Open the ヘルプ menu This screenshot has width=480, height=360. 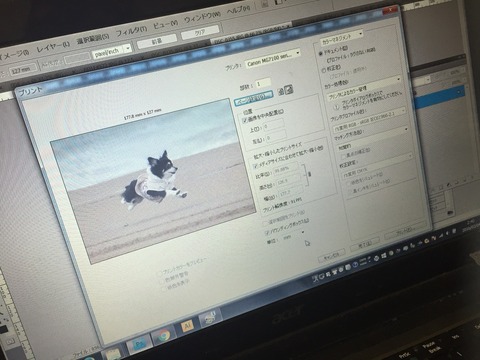(239, 9)
